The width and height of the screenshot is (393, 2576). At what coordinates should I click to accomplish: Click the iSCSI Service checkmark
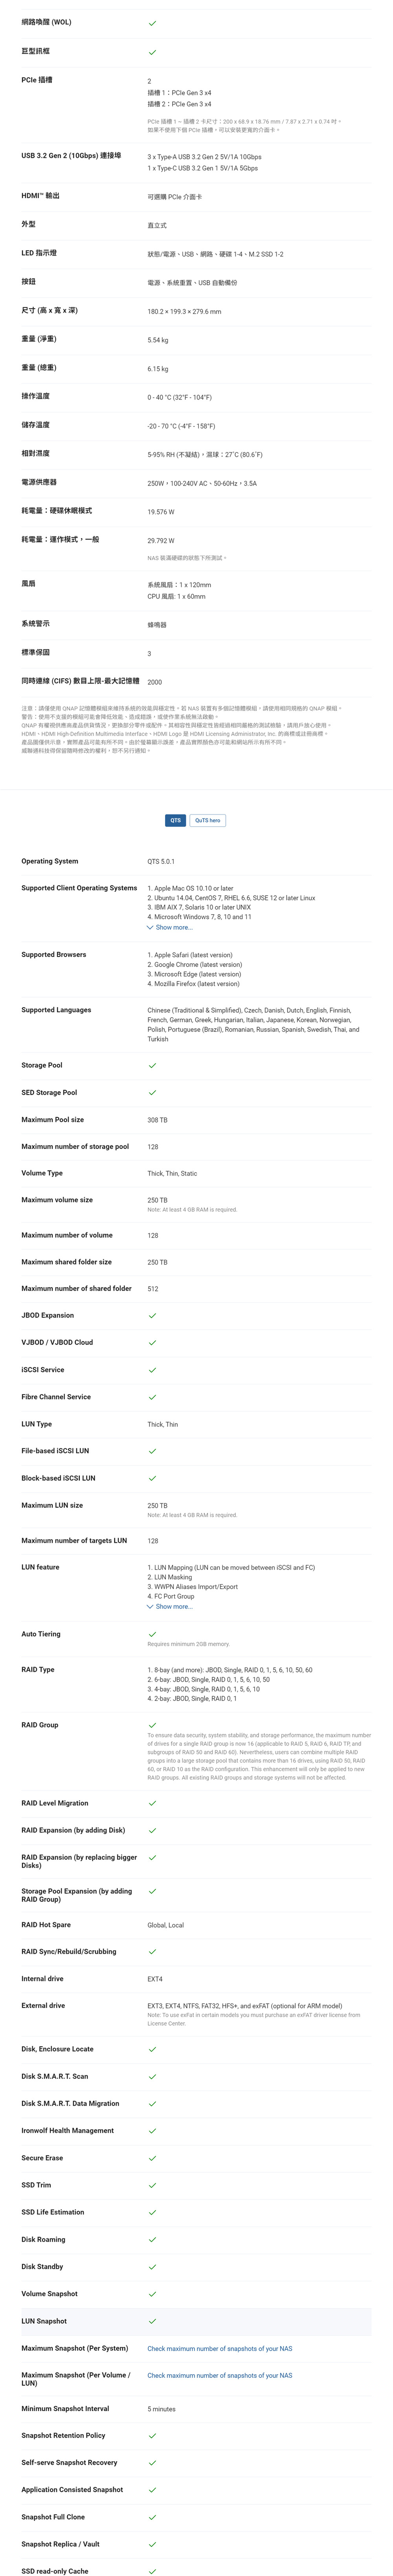152,1370
